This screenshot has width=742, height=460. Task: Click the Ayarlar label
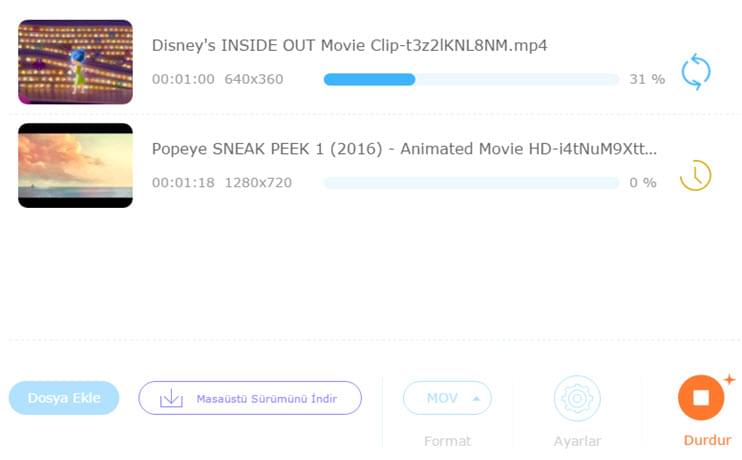(577, 441)
